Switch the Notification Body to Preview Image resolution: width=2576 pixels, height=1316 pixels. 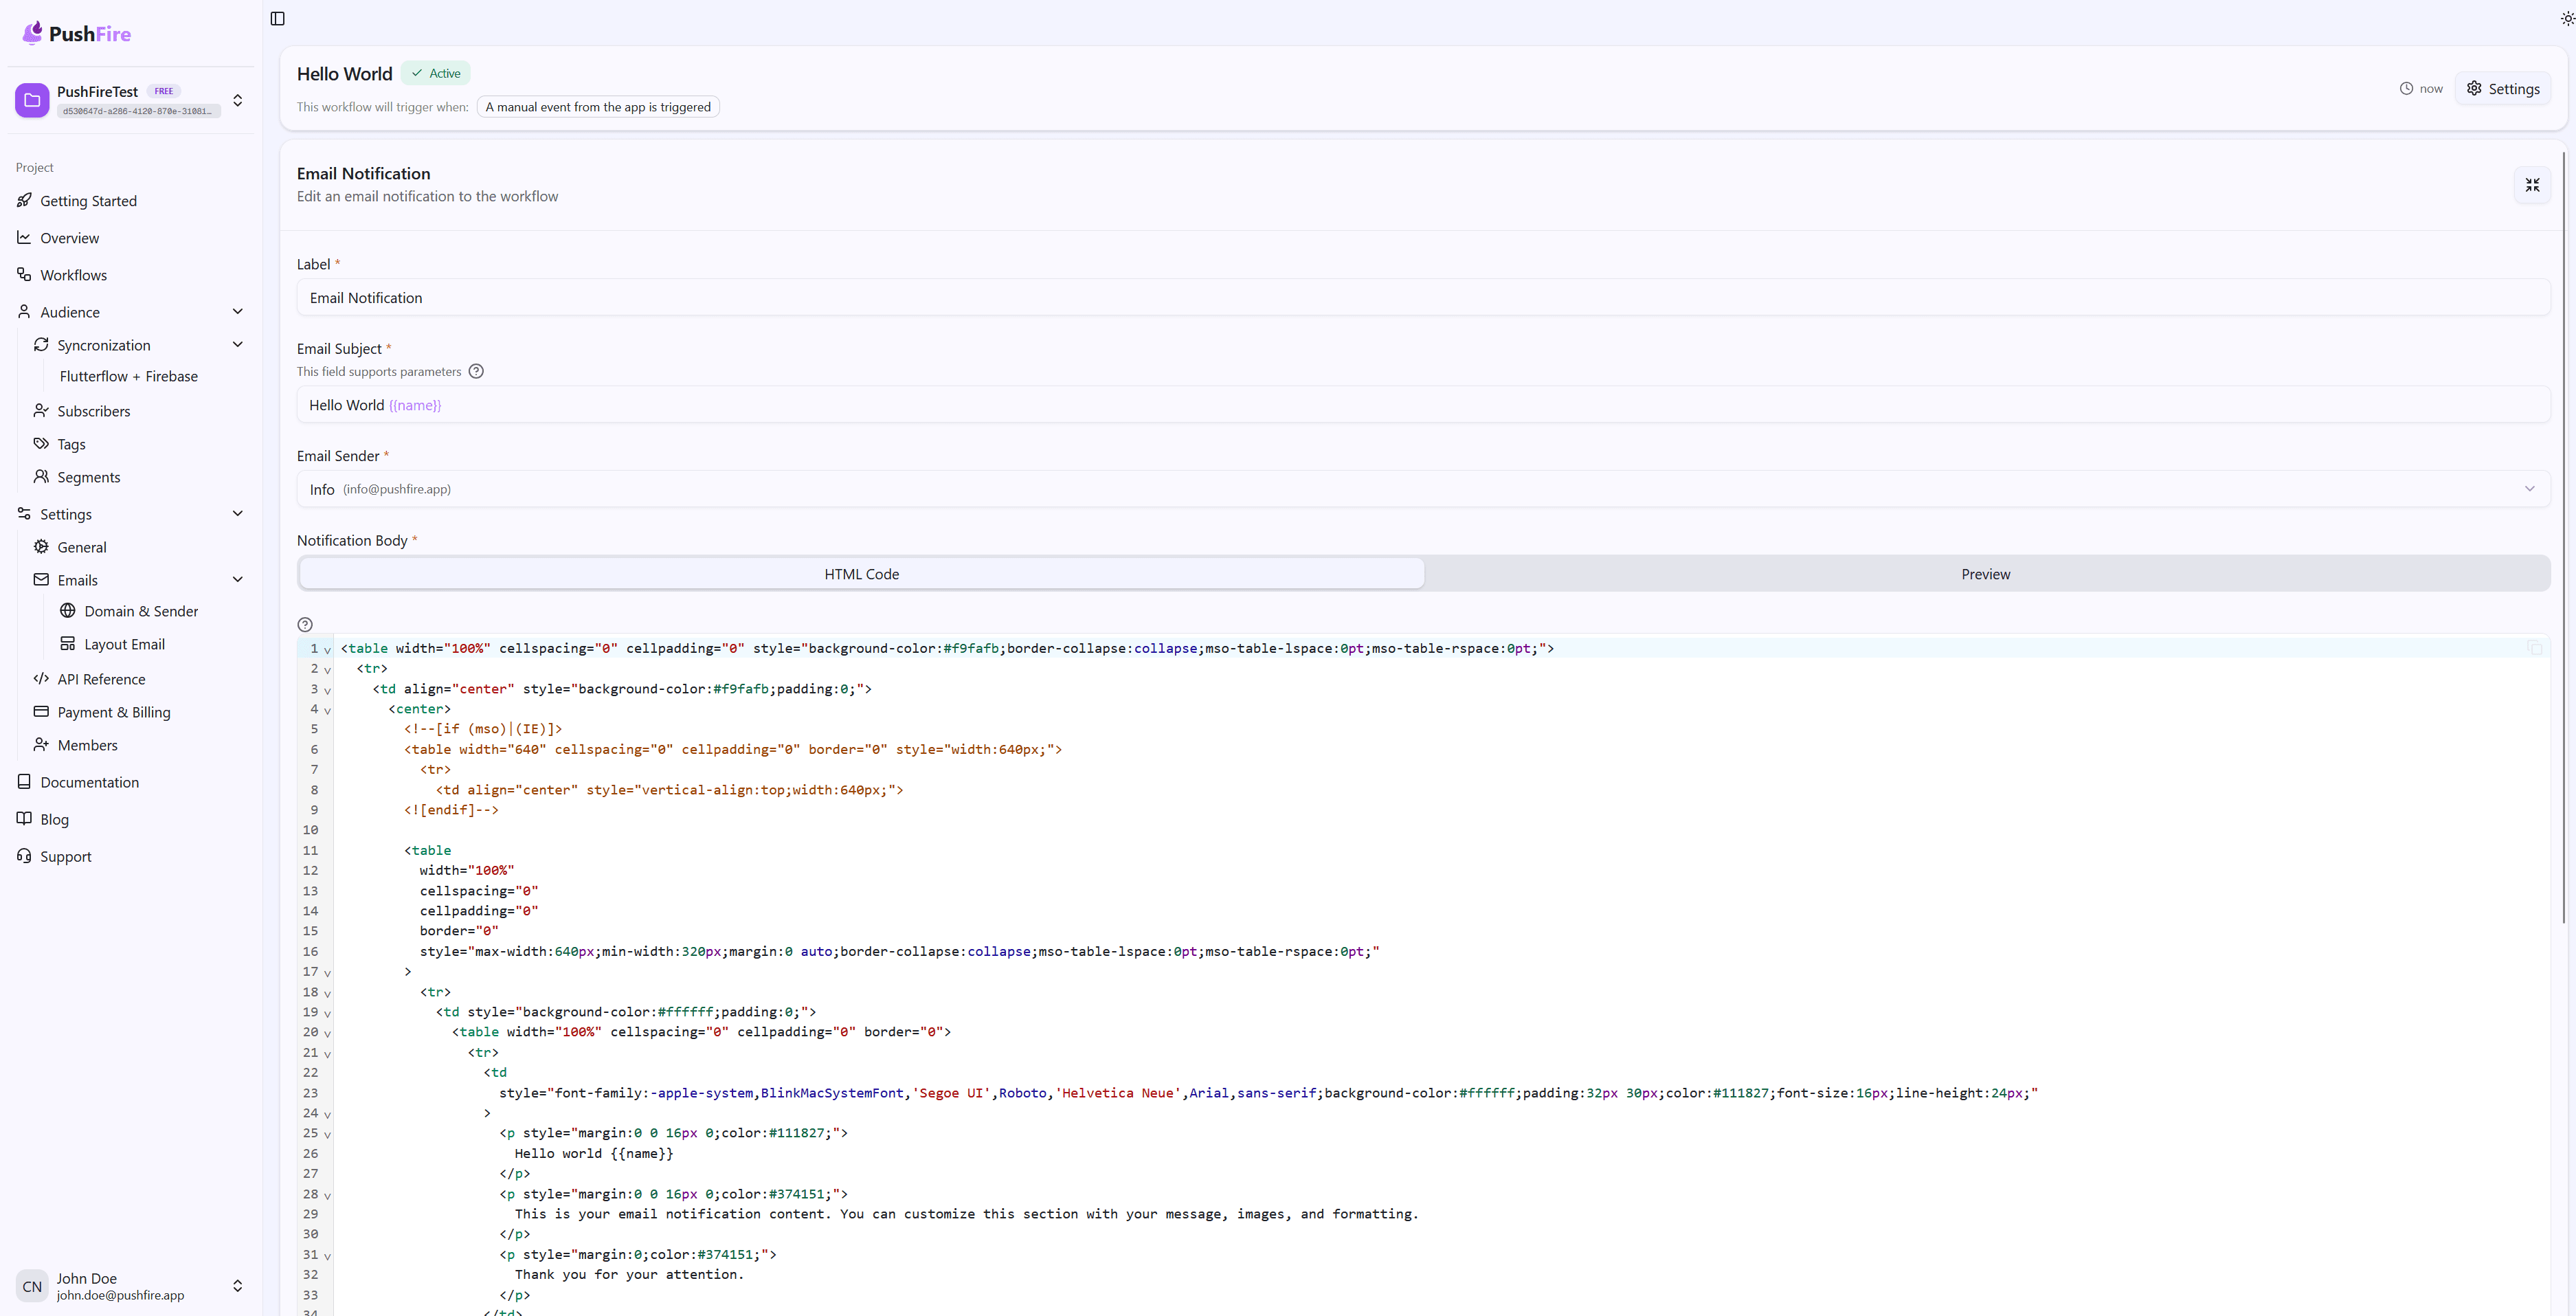pyautogui.click(x=1985, y=573)
